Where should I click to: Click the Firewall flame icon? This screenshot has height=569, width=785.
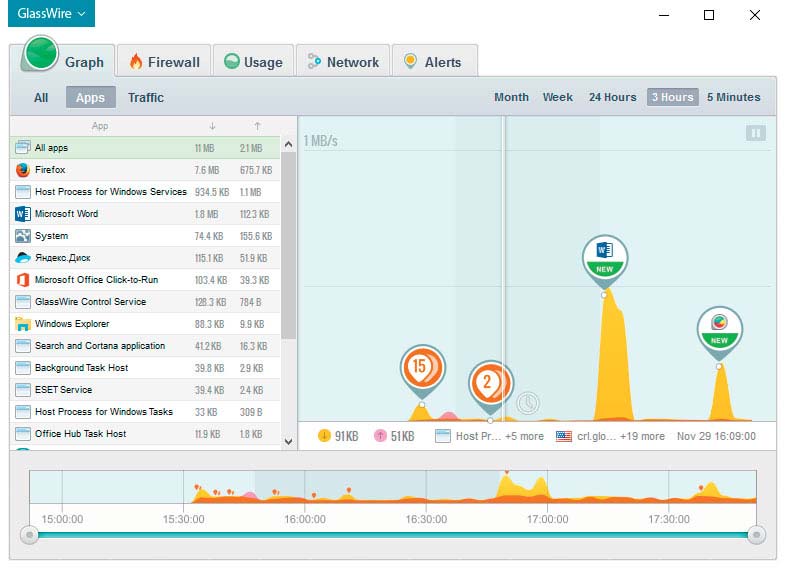point(136,61)
